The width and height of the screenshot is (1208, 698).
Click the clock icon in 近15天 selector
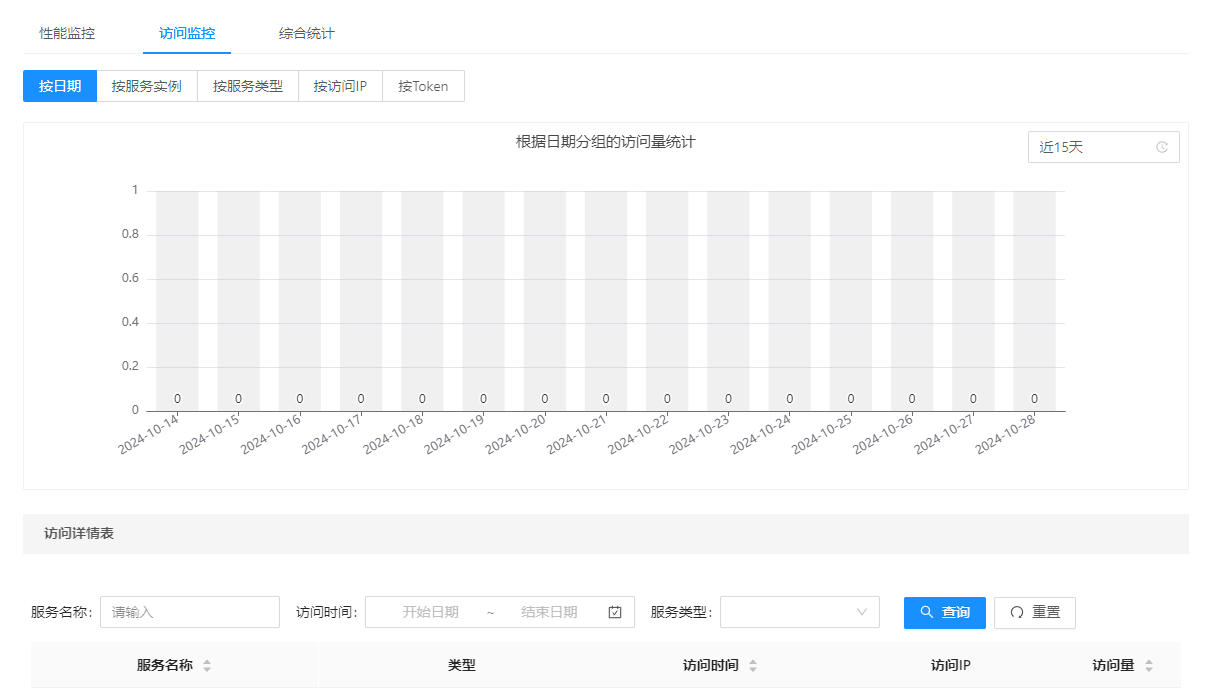click(x=1162, y=147)
